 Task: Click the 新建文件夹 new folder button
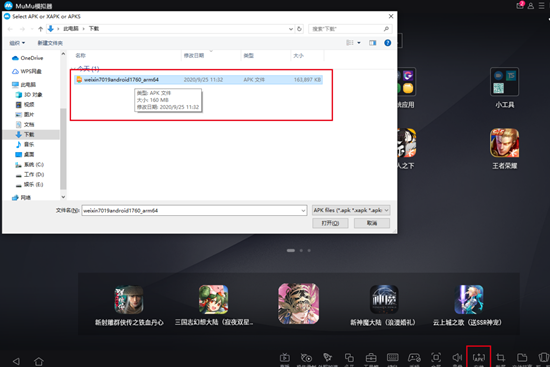(x=50, y=43)
